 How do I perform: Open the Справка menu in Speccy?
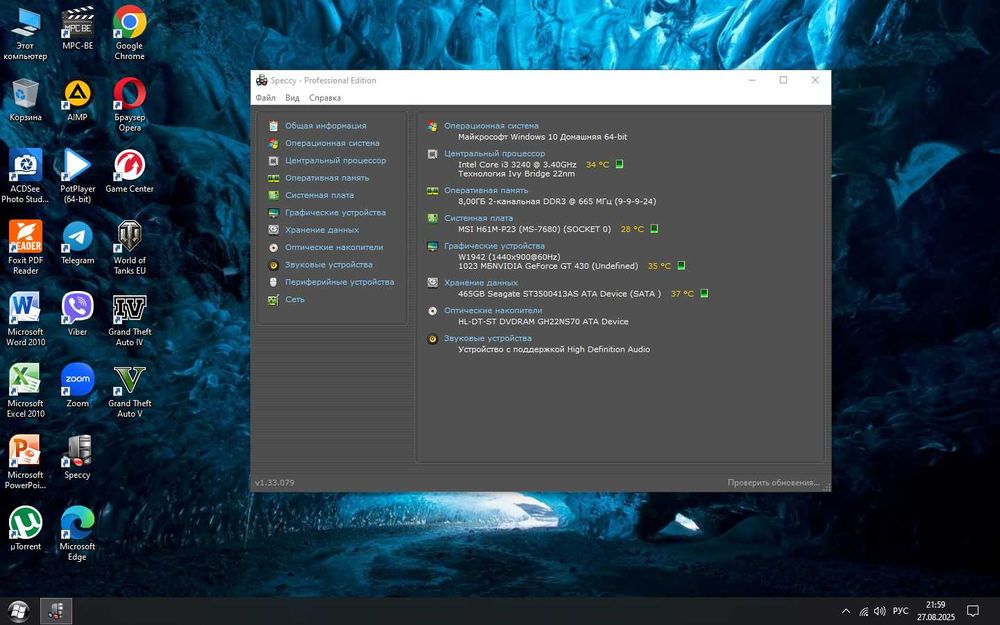[x=325, y=98]
